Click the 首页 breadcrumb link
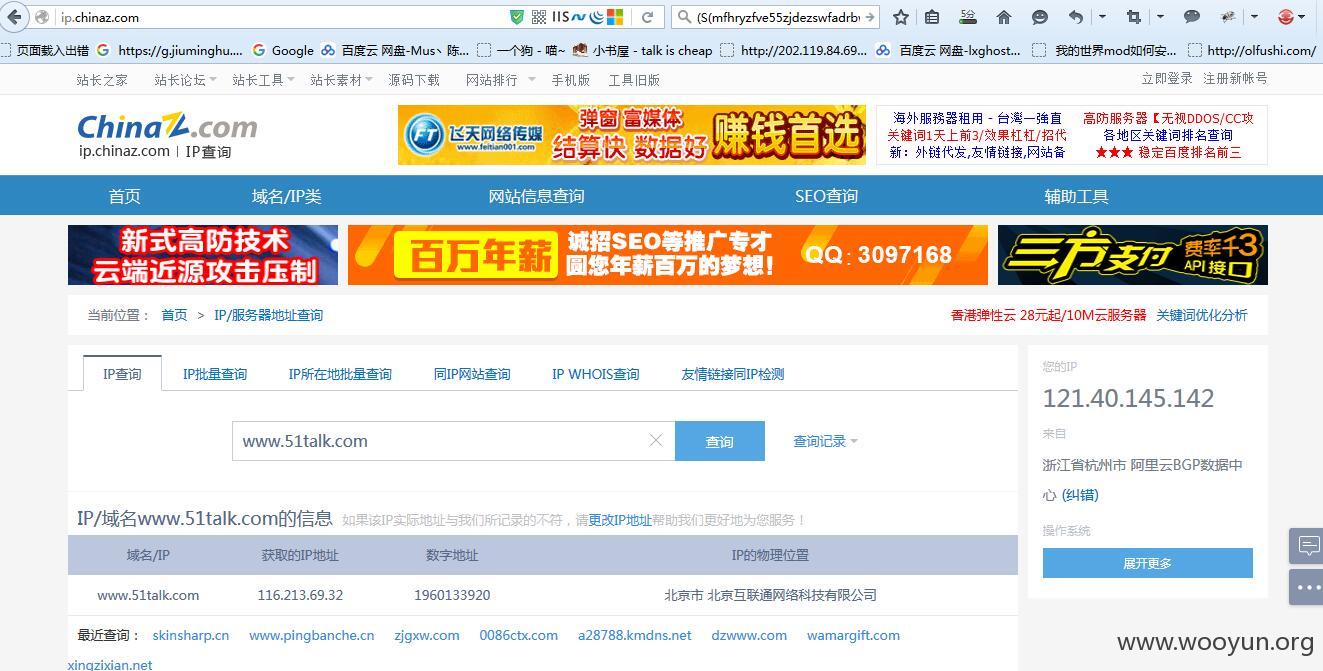The width and height of the screenshot is (1323, 671). pos(174,315)
